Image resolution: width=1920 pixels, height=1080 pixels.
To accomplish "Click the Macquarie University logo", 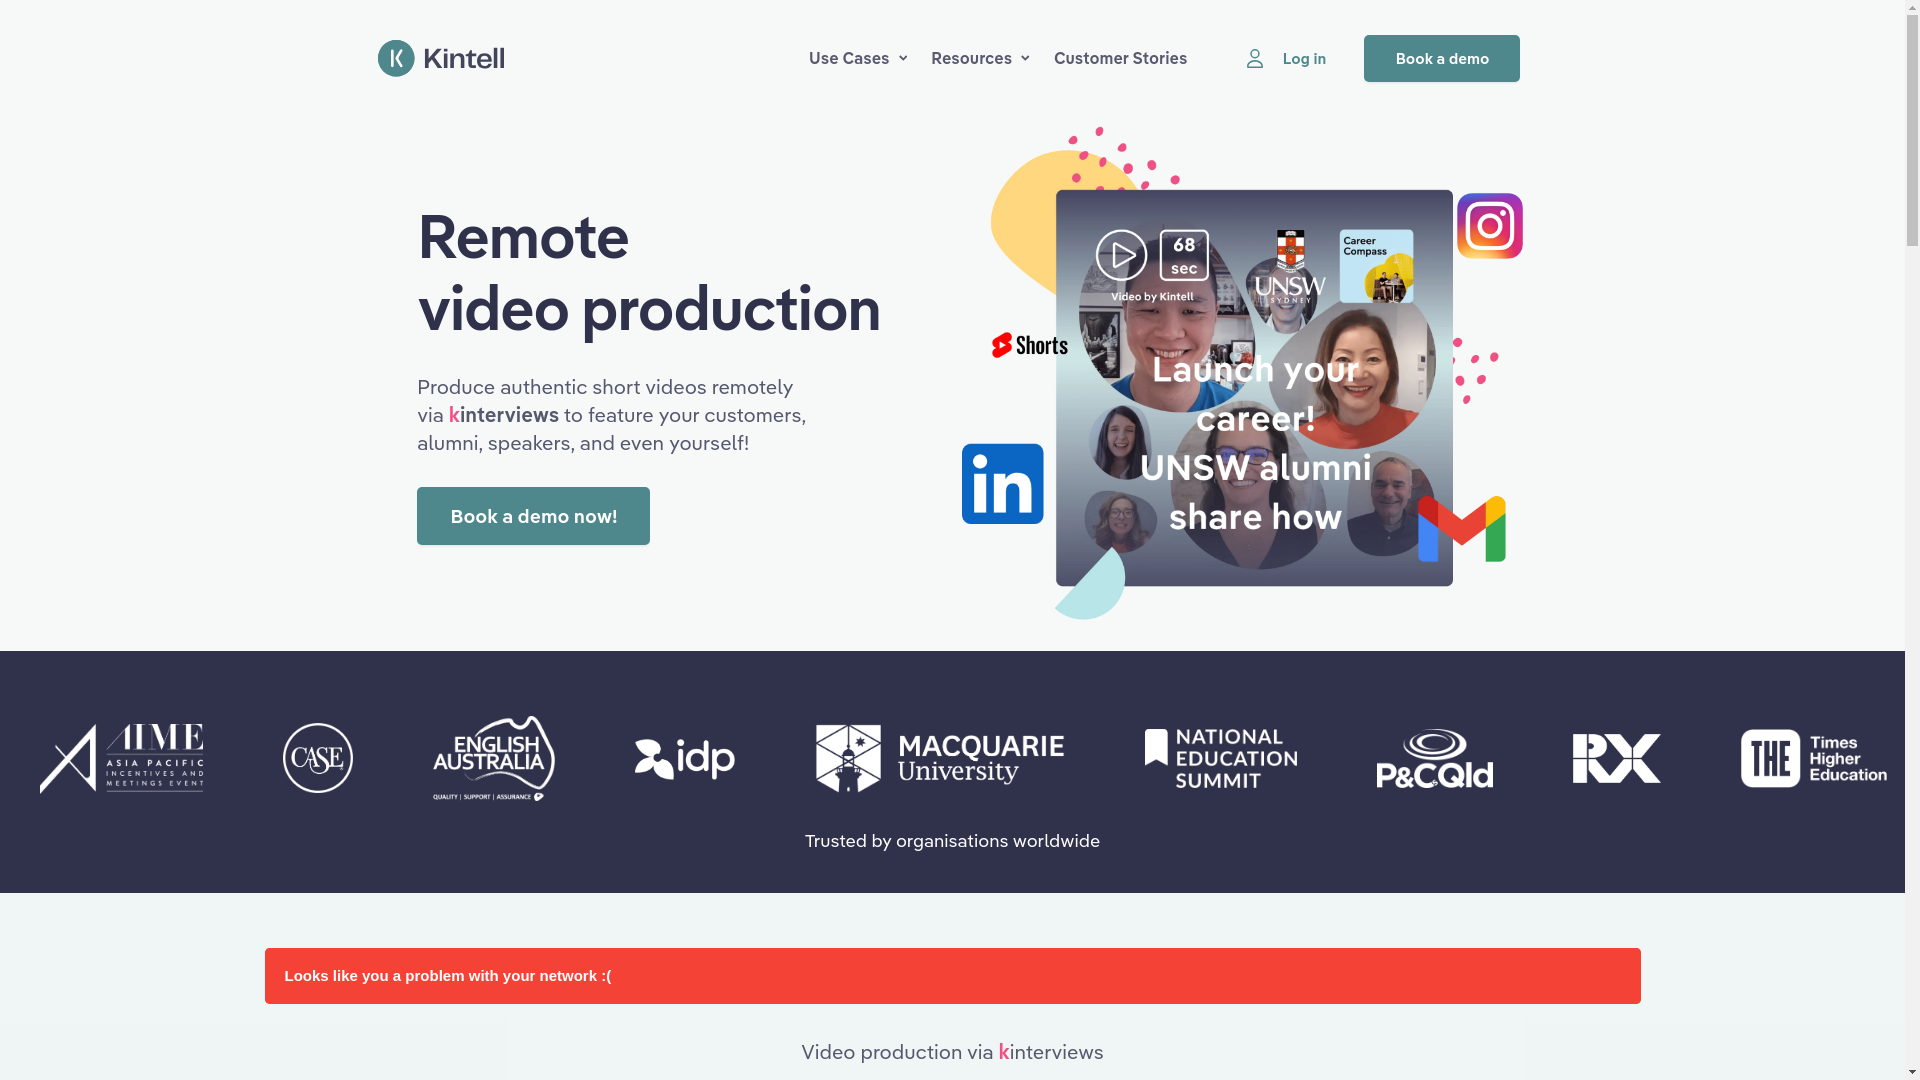I will click(939, 758).
